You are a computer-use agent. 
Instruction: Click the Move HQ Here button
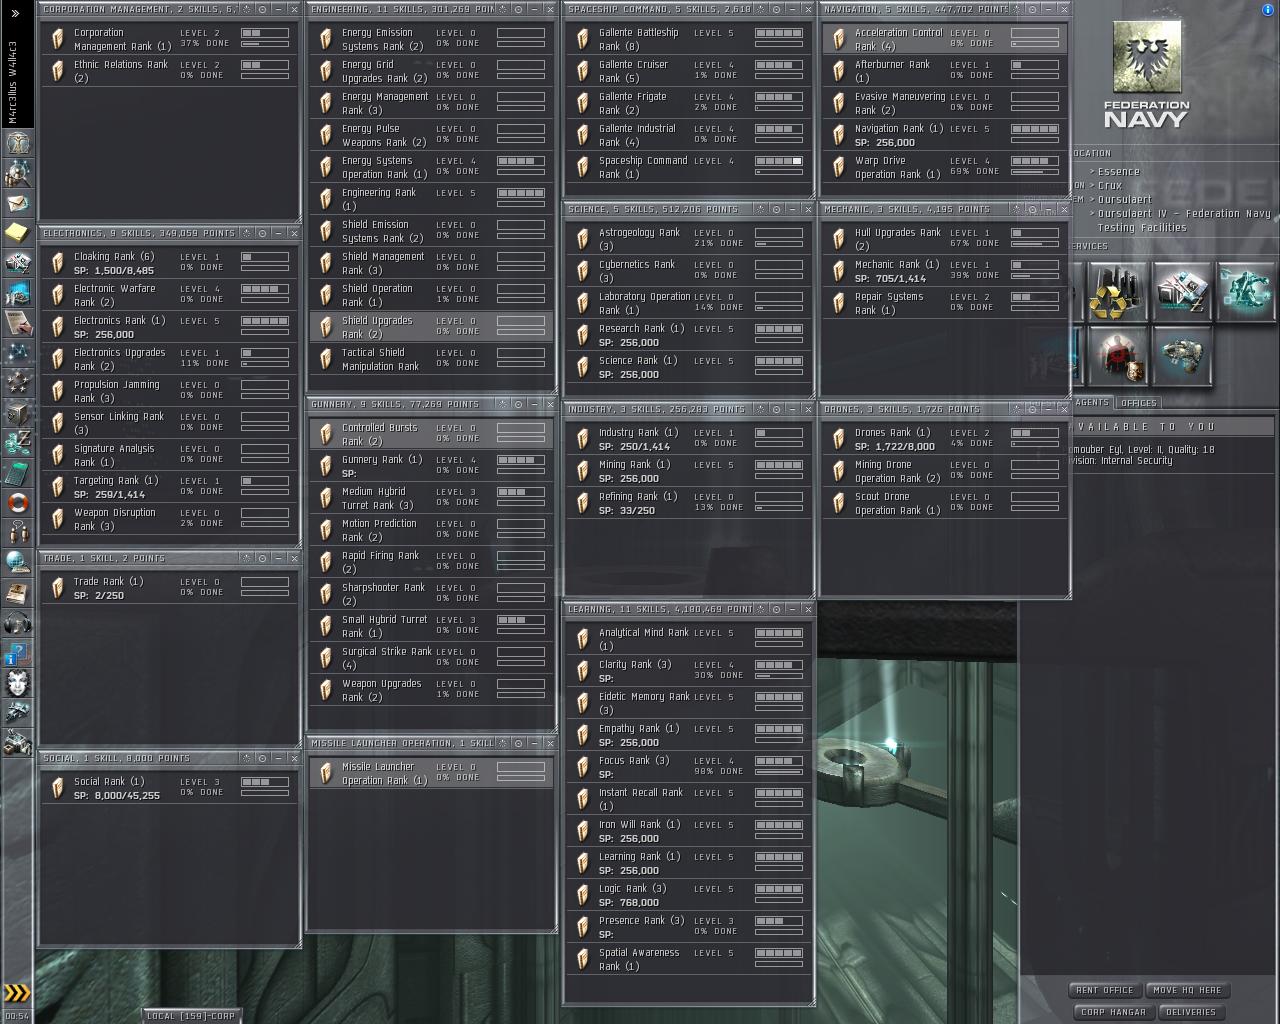pos(1188,990)
